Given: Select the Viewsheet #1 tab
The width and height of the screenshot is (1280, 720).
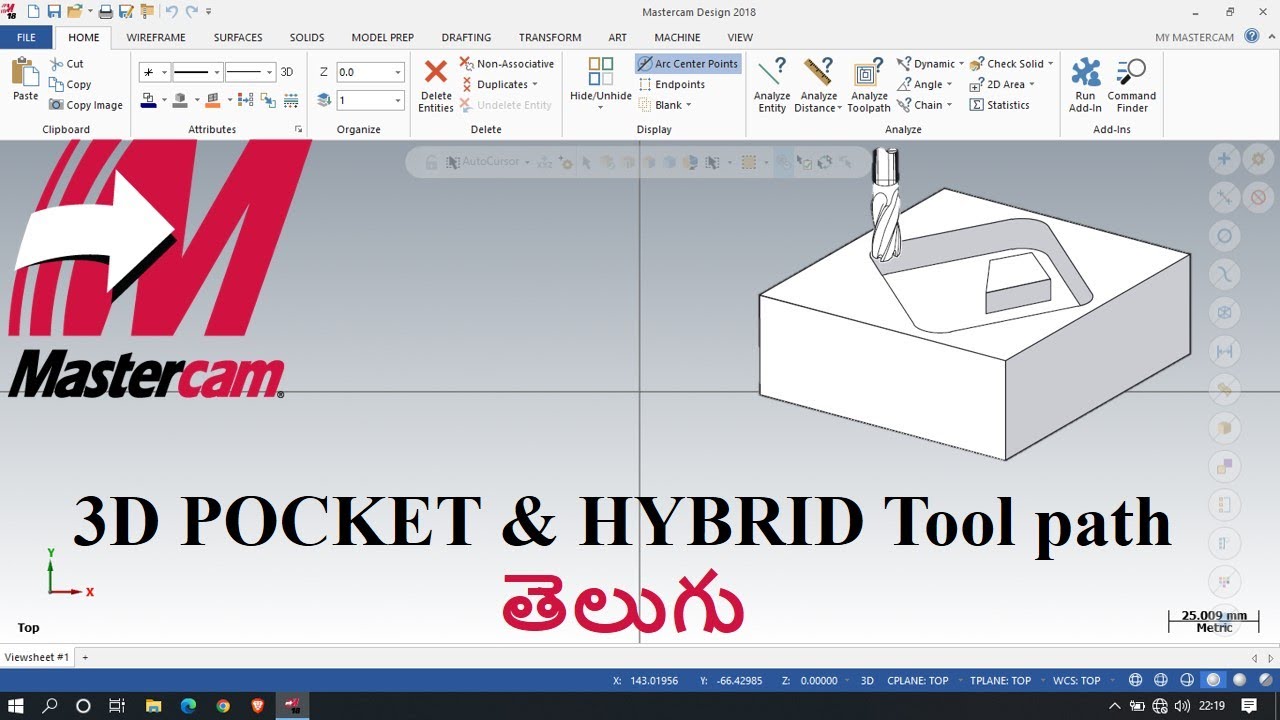Looking at the screenshot, I should tap(37, 657).
